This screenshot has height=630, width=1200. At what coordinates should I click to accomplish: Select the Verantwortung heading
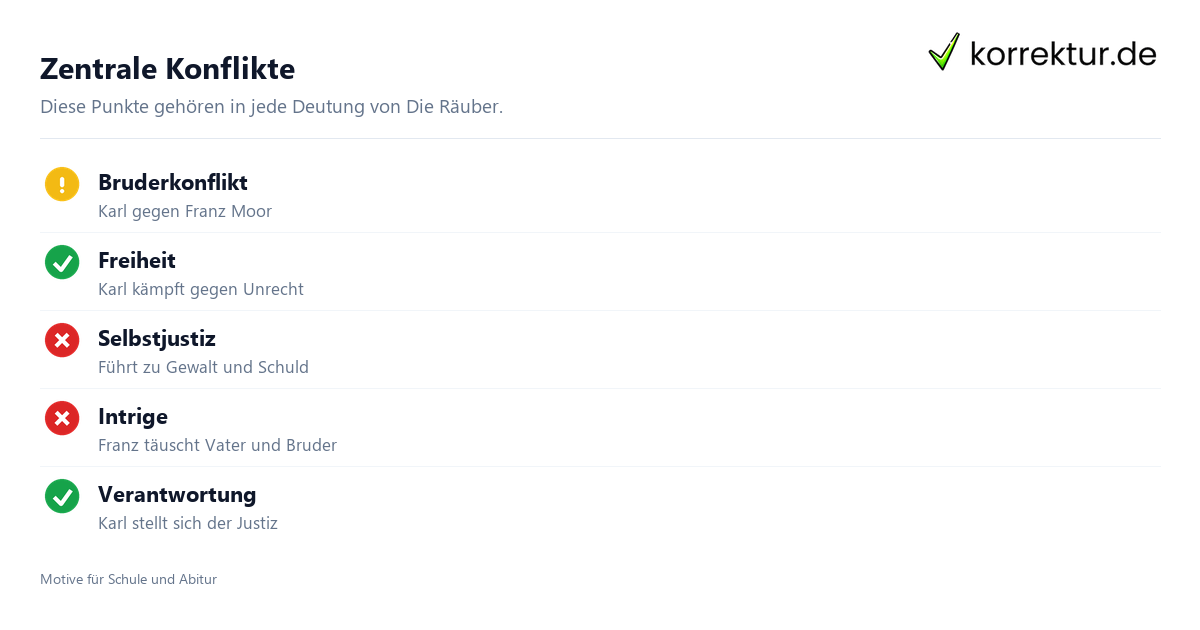pyautogui.click(x=177, y=494)
